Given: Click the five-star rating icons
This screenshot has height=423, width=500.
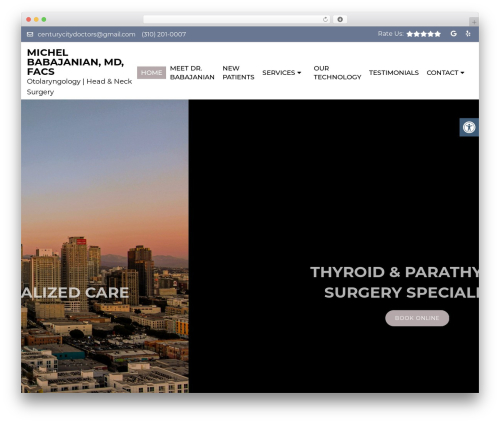Looking at the screenshot, I should tap(424, 34).
